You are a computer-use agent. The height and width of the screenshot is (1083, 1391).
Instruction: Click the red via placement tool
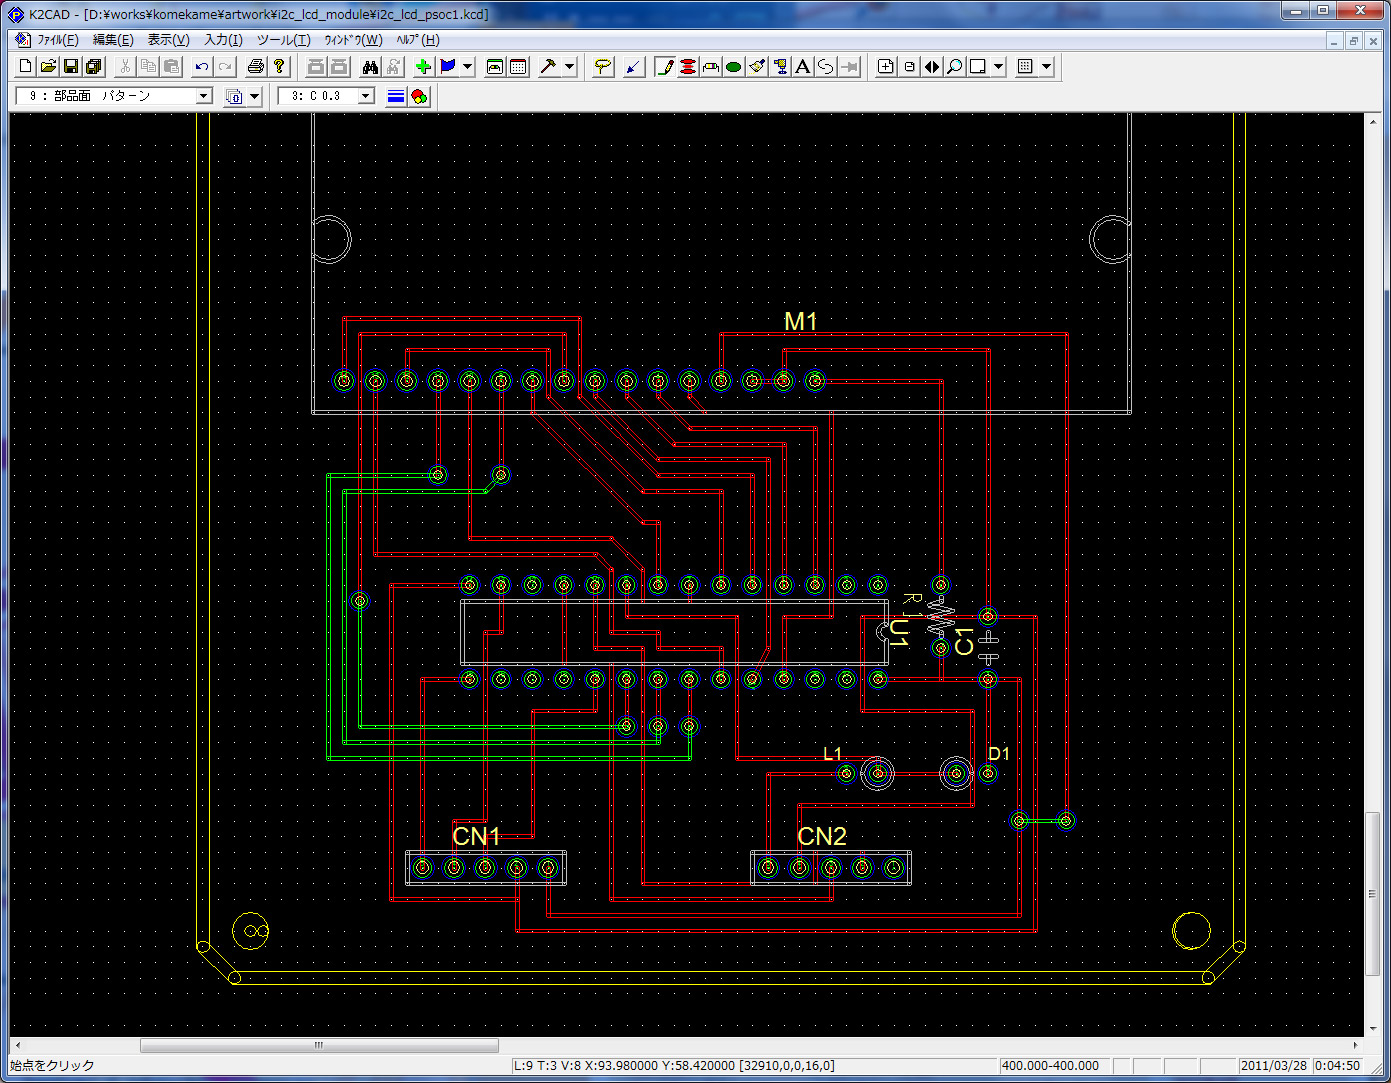click(688, 67)
